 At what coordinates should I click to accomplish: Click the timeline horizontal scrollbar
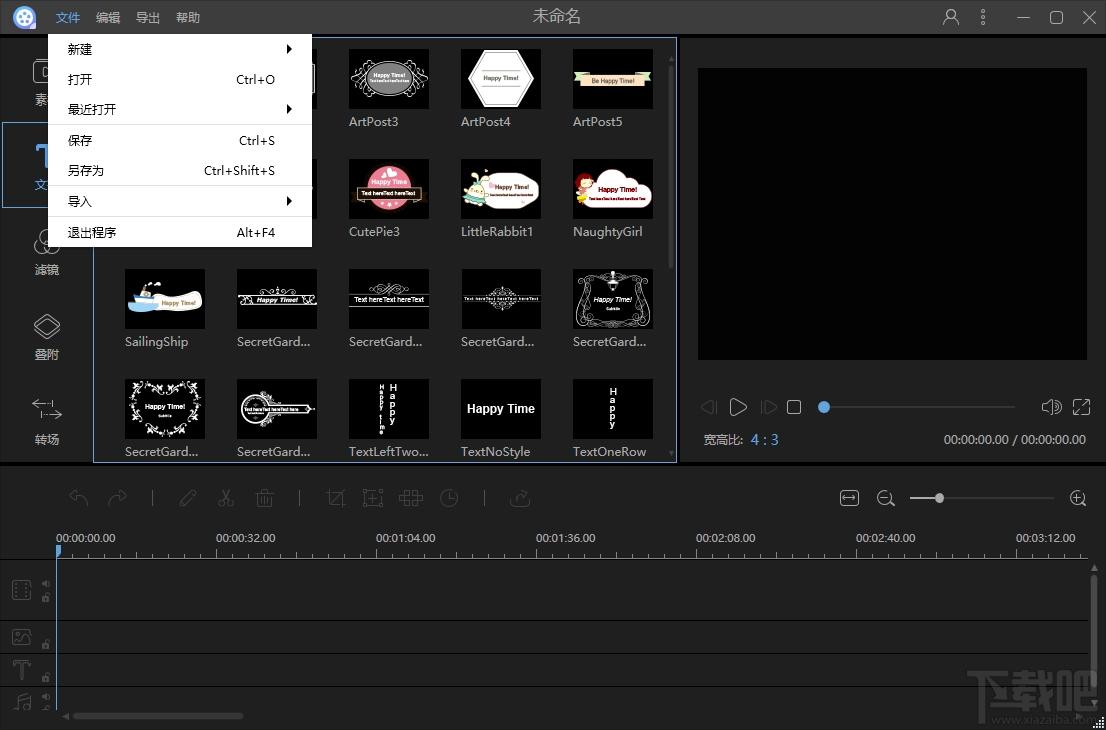coord(159,716)
